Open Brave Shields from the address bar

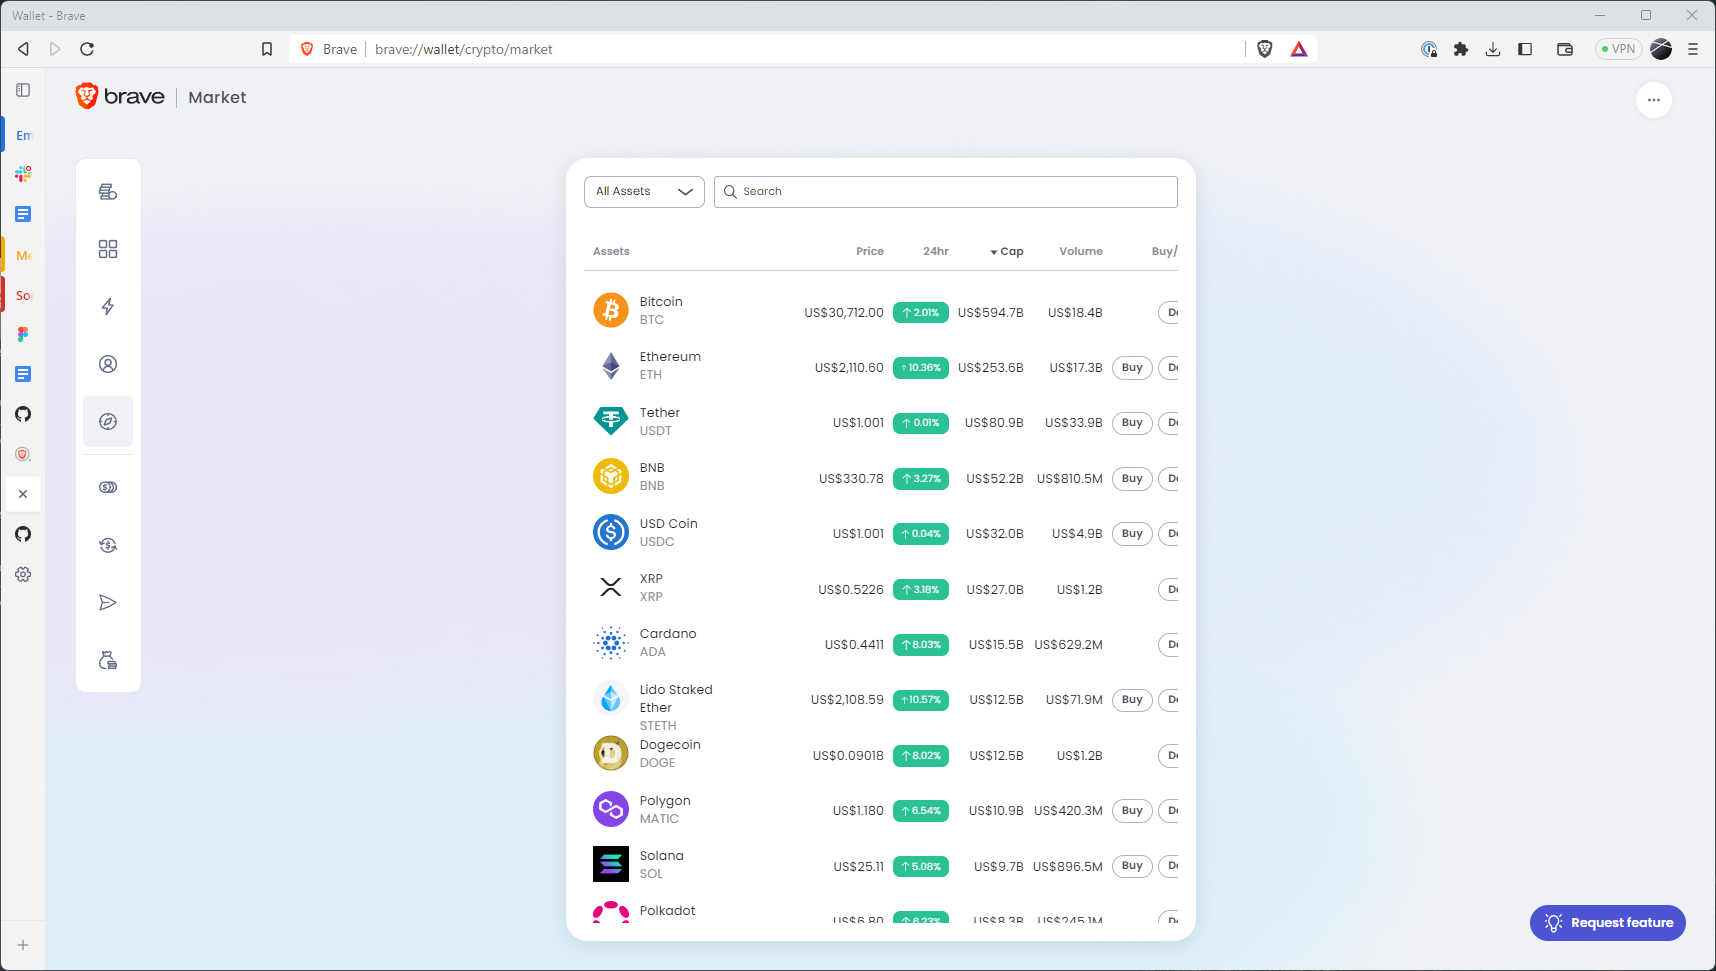[1265, 49]
